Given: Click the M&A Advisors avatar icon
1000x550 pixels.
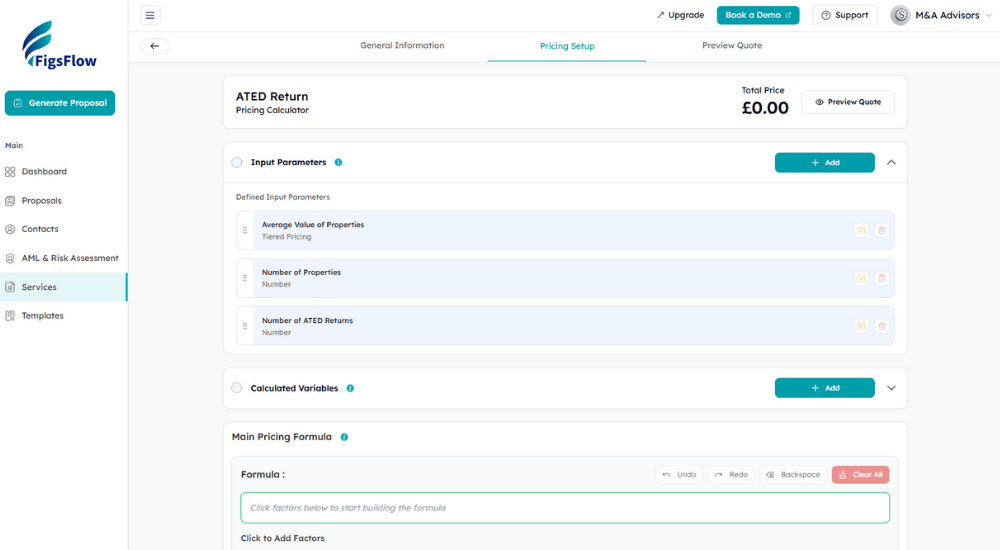Looking at the screenshot, I should point(900,15).
